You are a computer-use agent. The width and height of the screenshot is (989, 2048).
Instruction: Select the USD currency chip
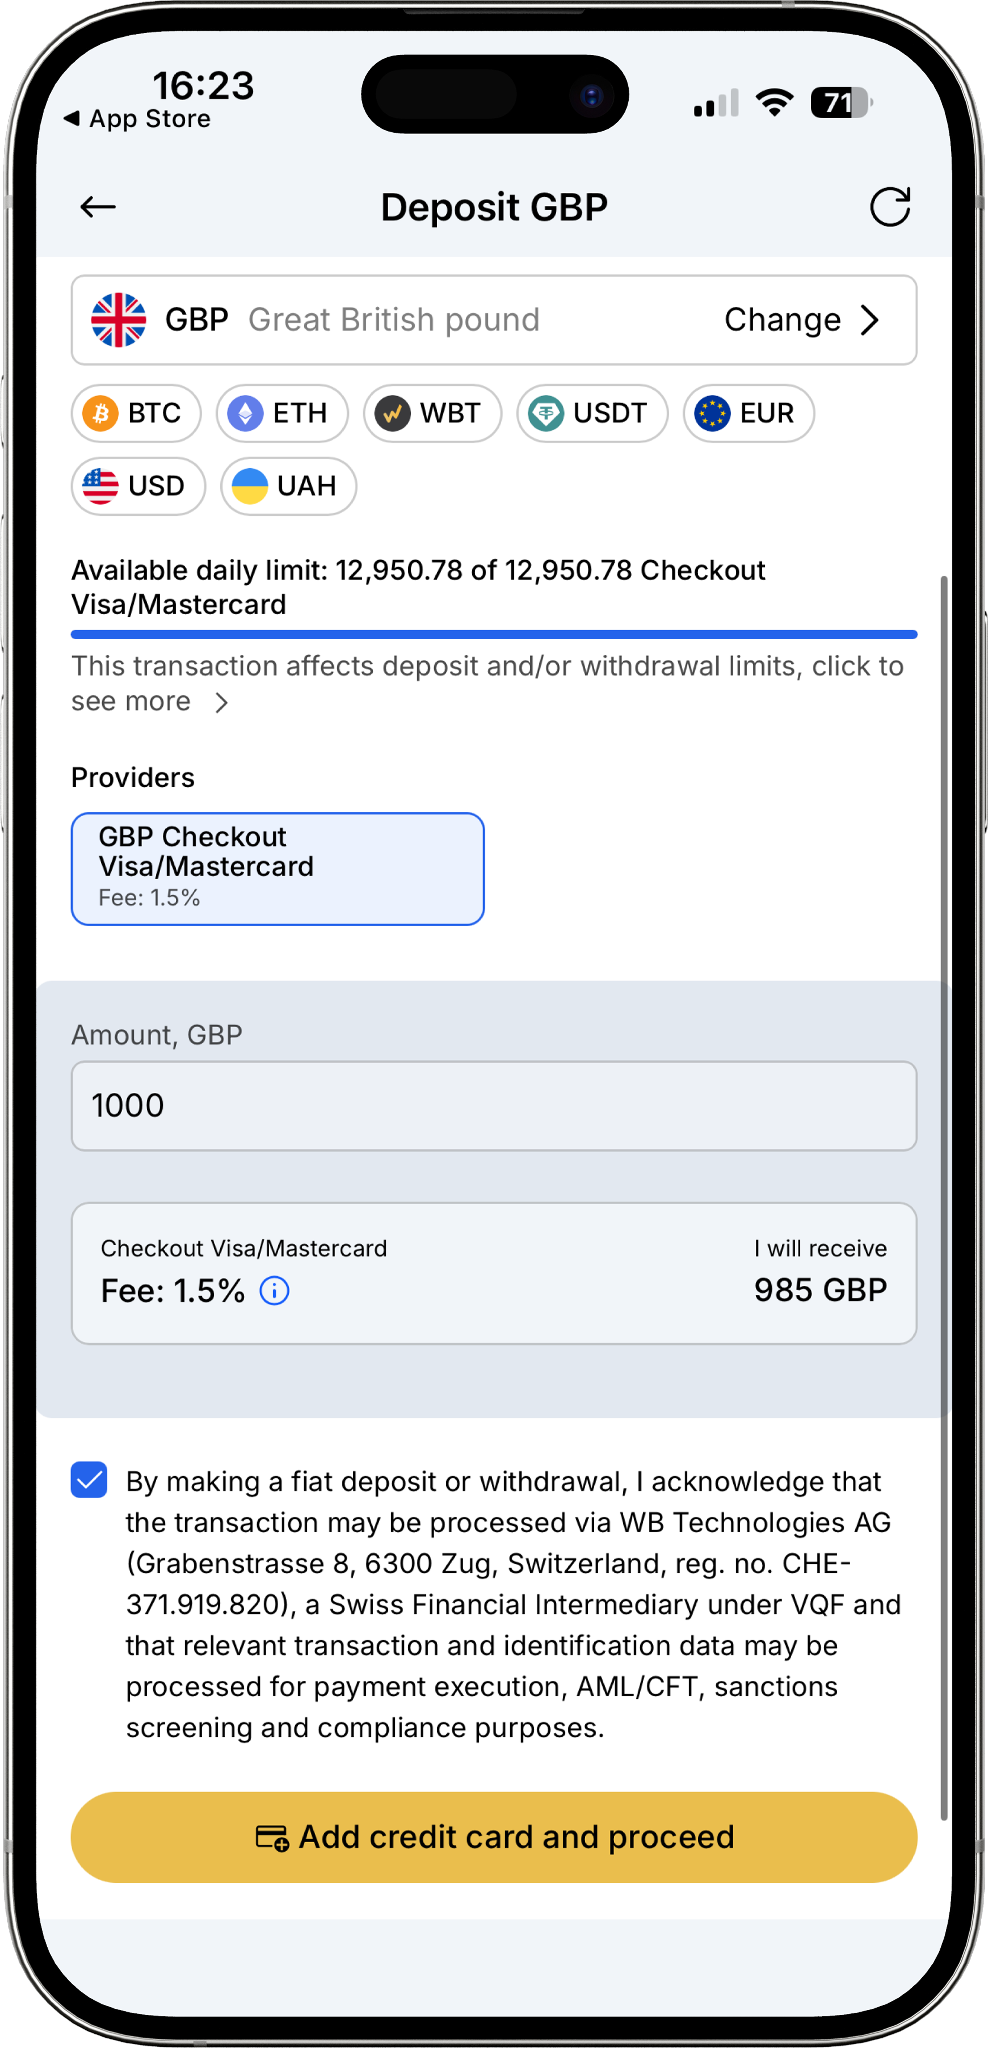[138, 486]
